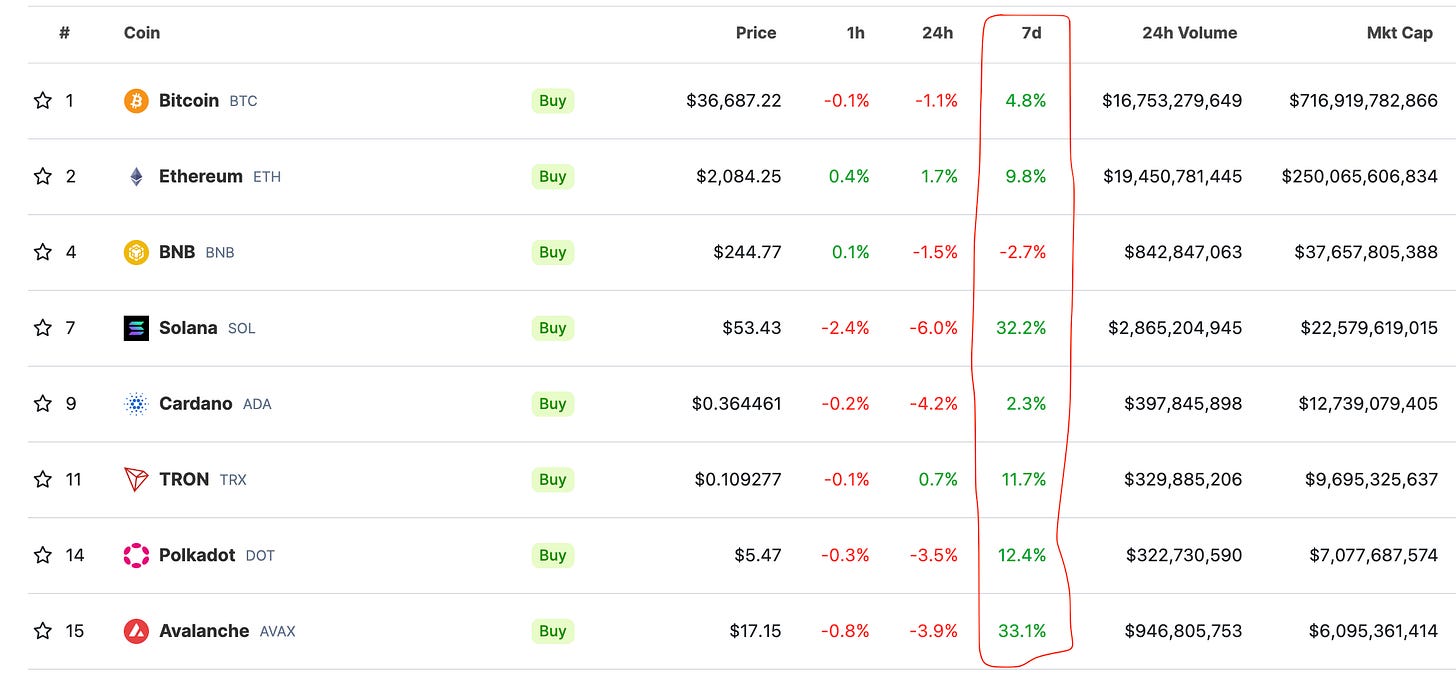Toggle the TRON favorite star
The image size is (1456, 673).
point(42,480)
